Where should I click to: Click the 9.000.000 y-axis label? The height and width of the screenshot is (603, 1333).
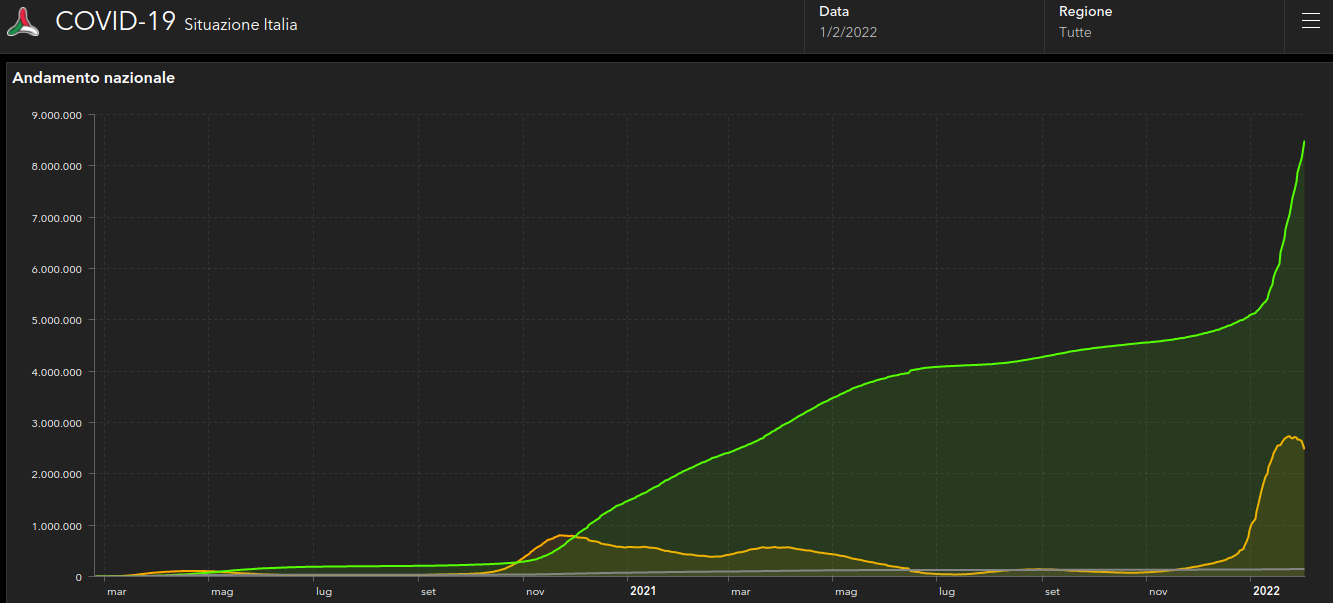tap(56, 115)
